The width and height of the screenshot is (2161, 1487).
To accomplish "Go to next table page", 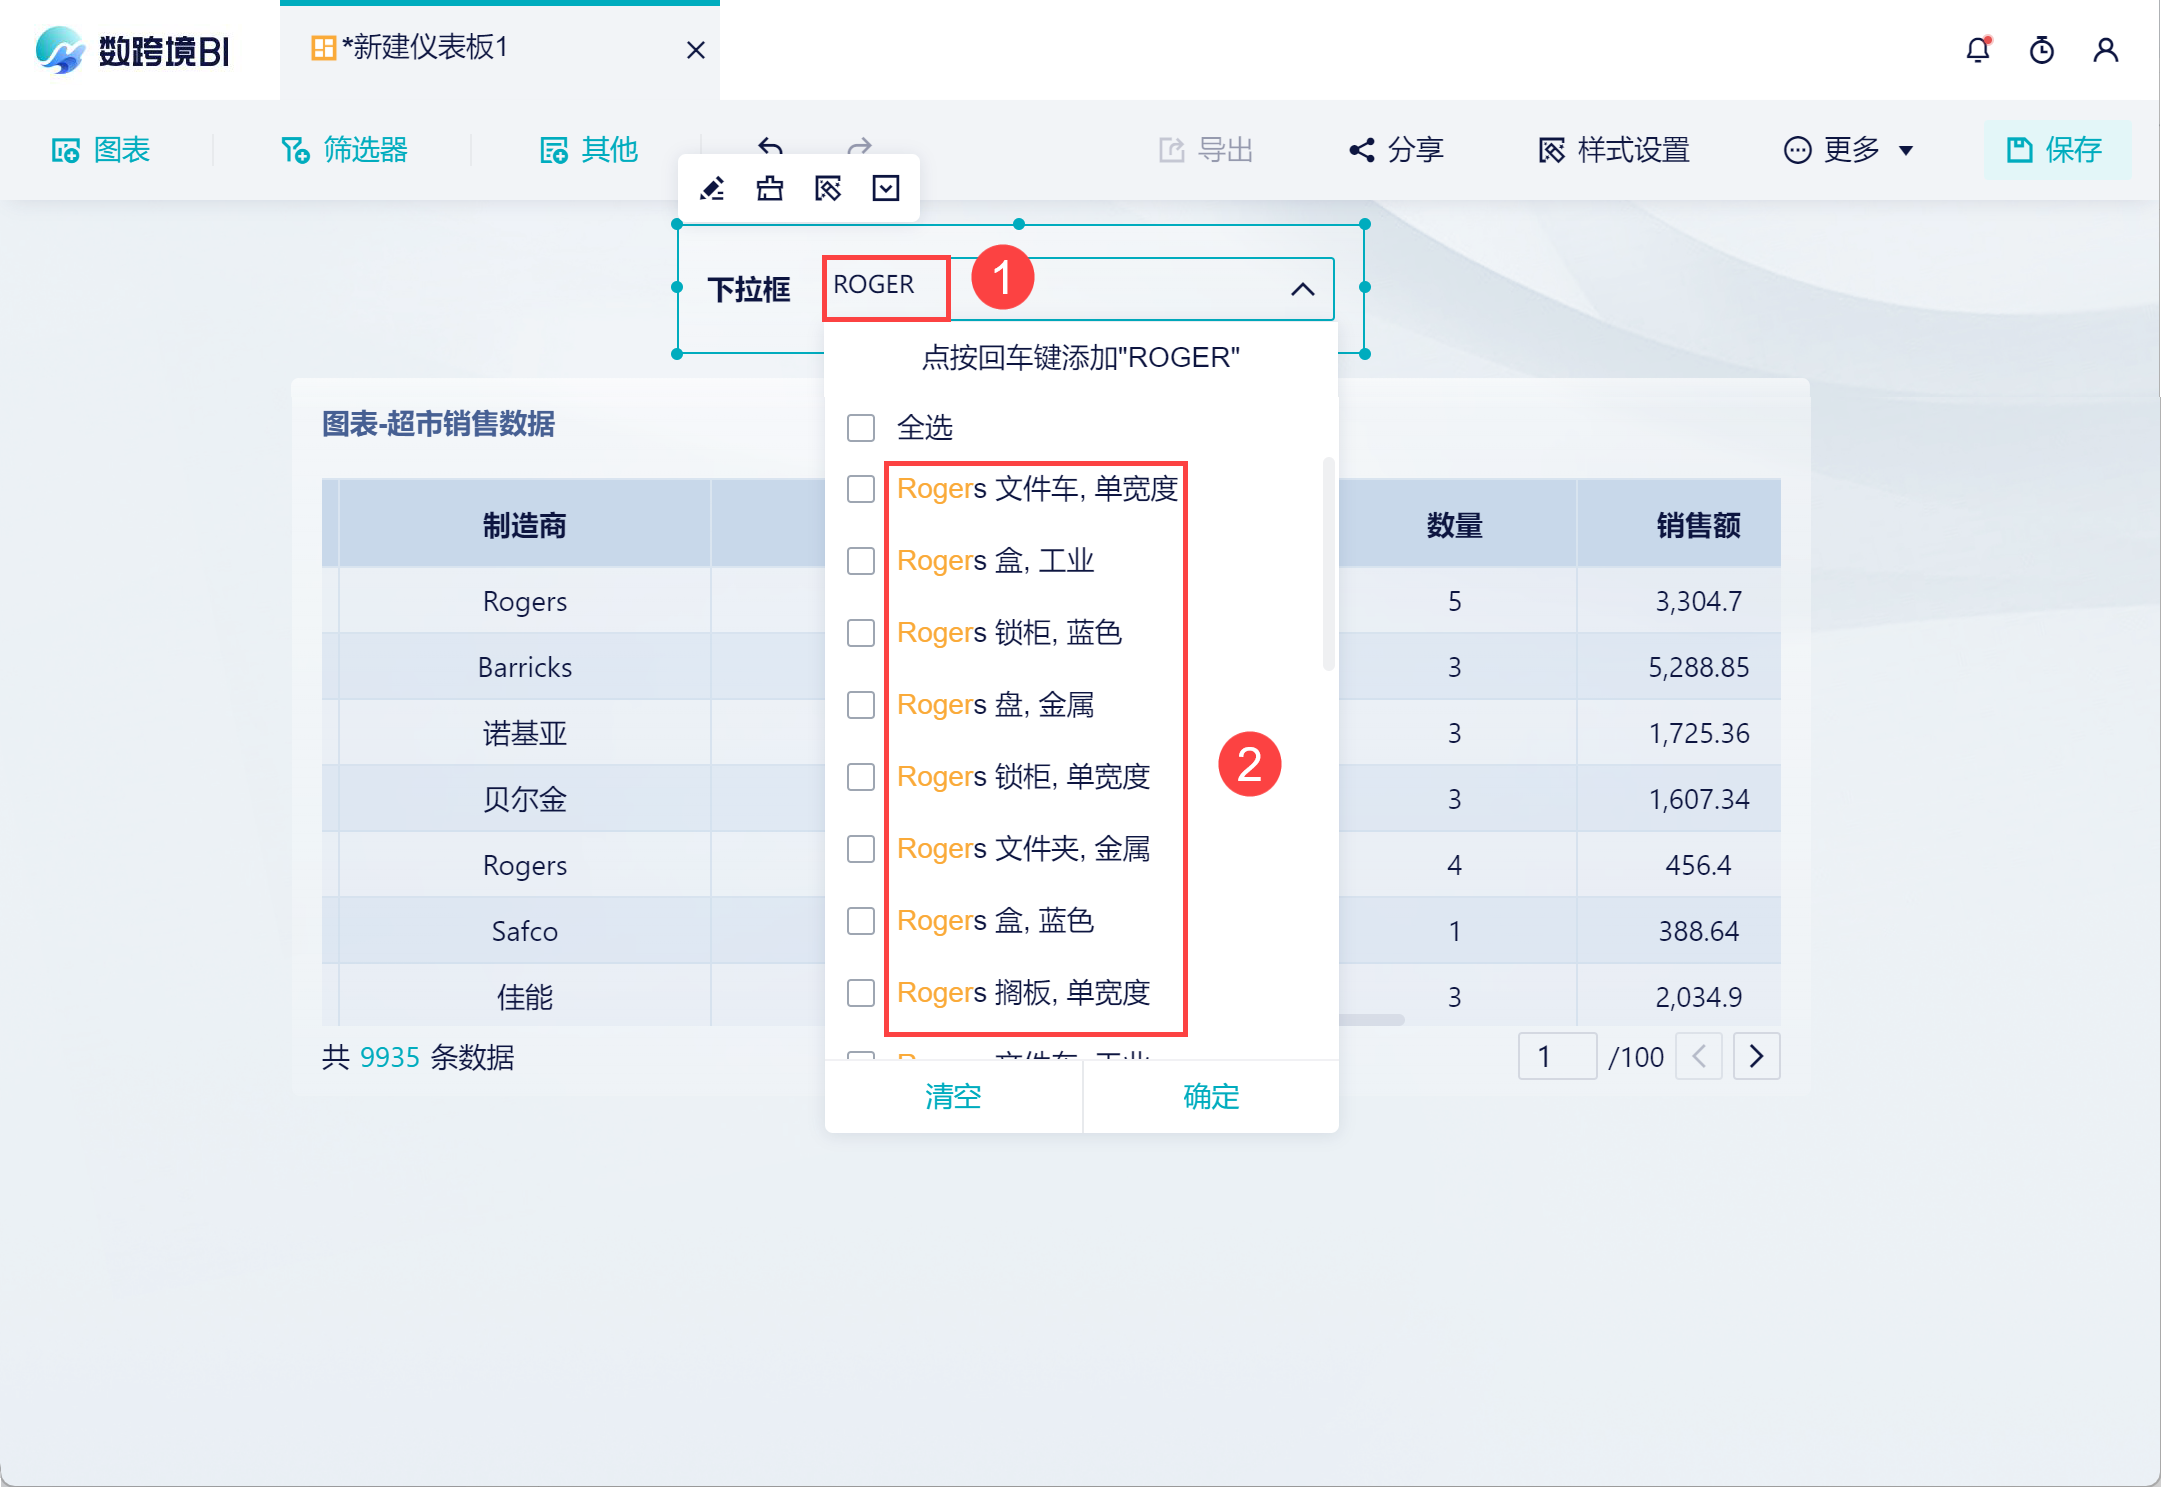I will [x=1756, y=1056].
